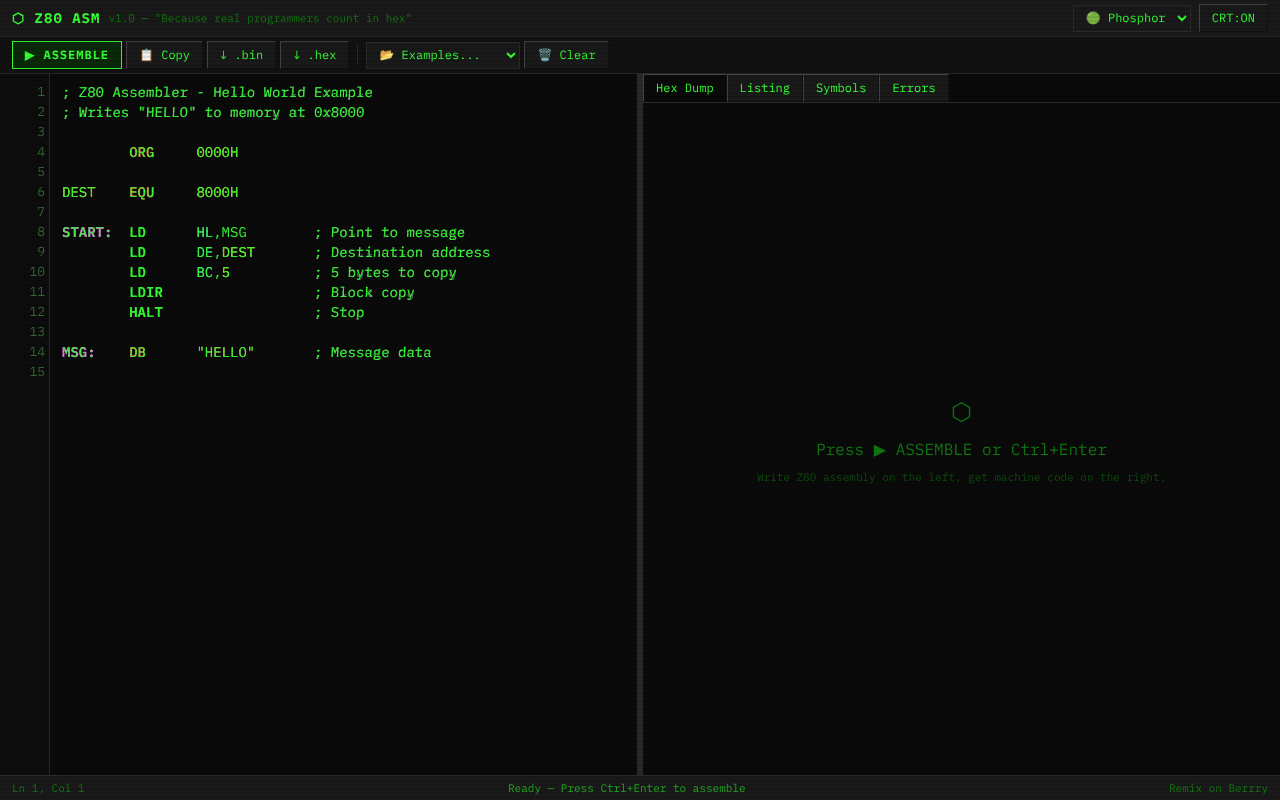Click the LDIR instruction
Screen dimensions: 1280x800
pyautogui.click(x=146, y=292)
